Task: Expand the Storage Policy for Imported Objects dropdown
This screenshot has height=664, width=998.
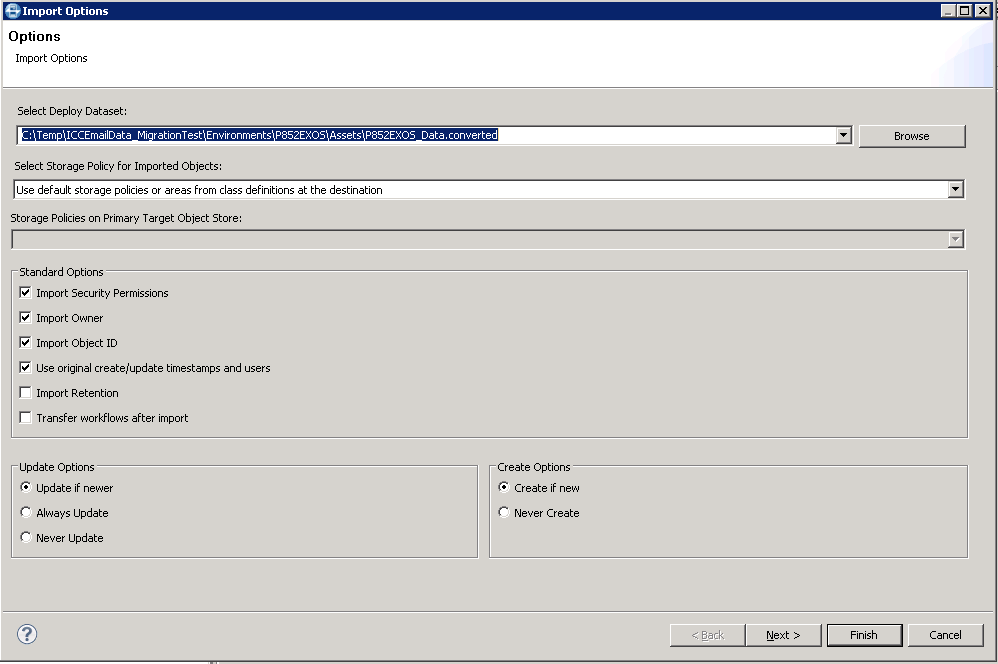Action: point(957,188)
